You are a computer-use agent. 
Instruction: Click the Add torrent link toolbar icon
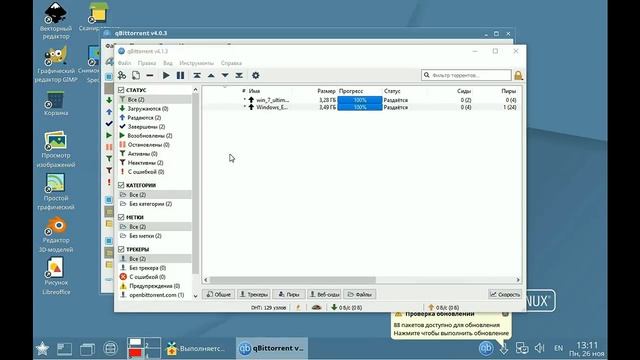122,75
